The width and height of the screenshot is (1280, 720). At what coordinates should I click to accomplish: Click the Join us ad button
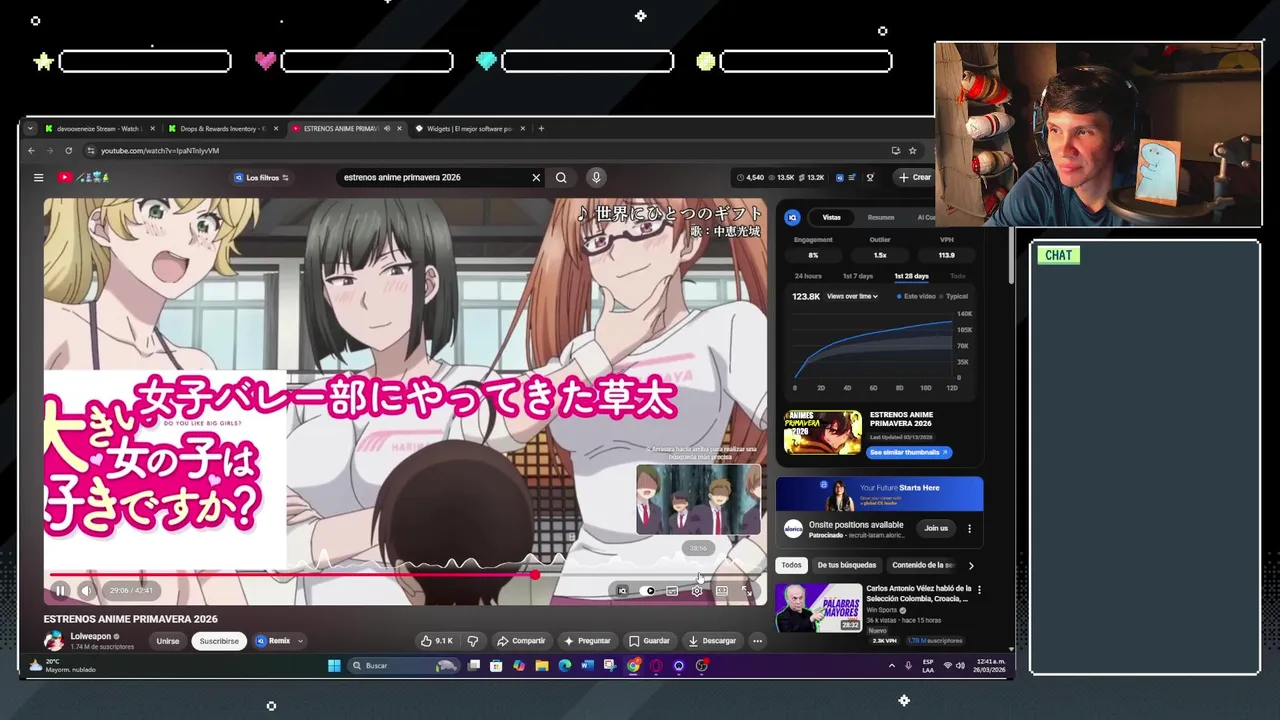click(936, 529)
